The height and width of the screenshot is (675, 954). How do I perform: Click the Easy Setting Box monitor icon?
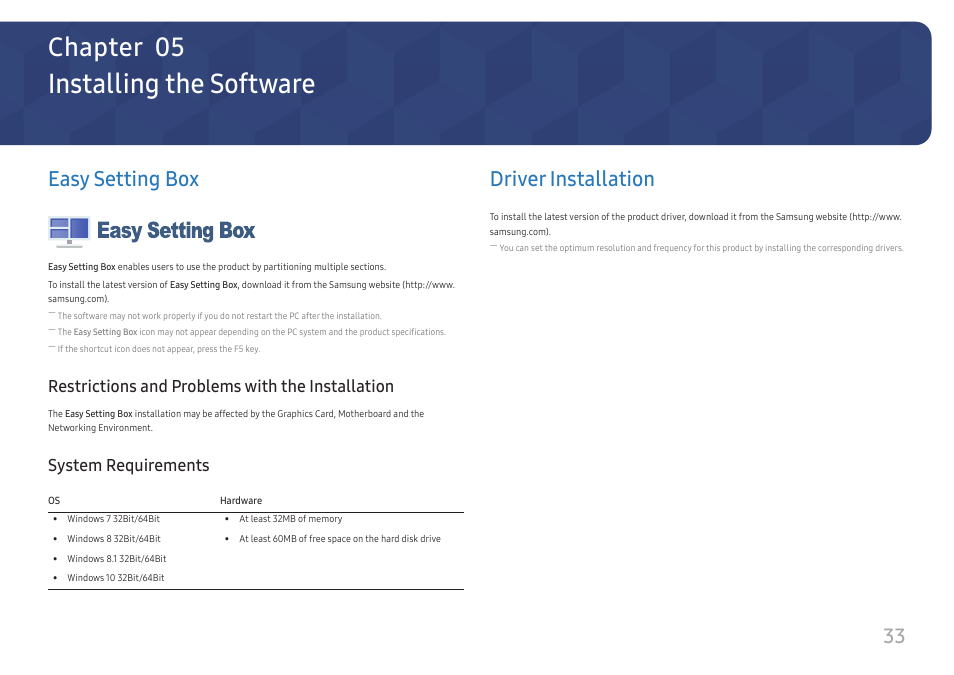[69, 231]
